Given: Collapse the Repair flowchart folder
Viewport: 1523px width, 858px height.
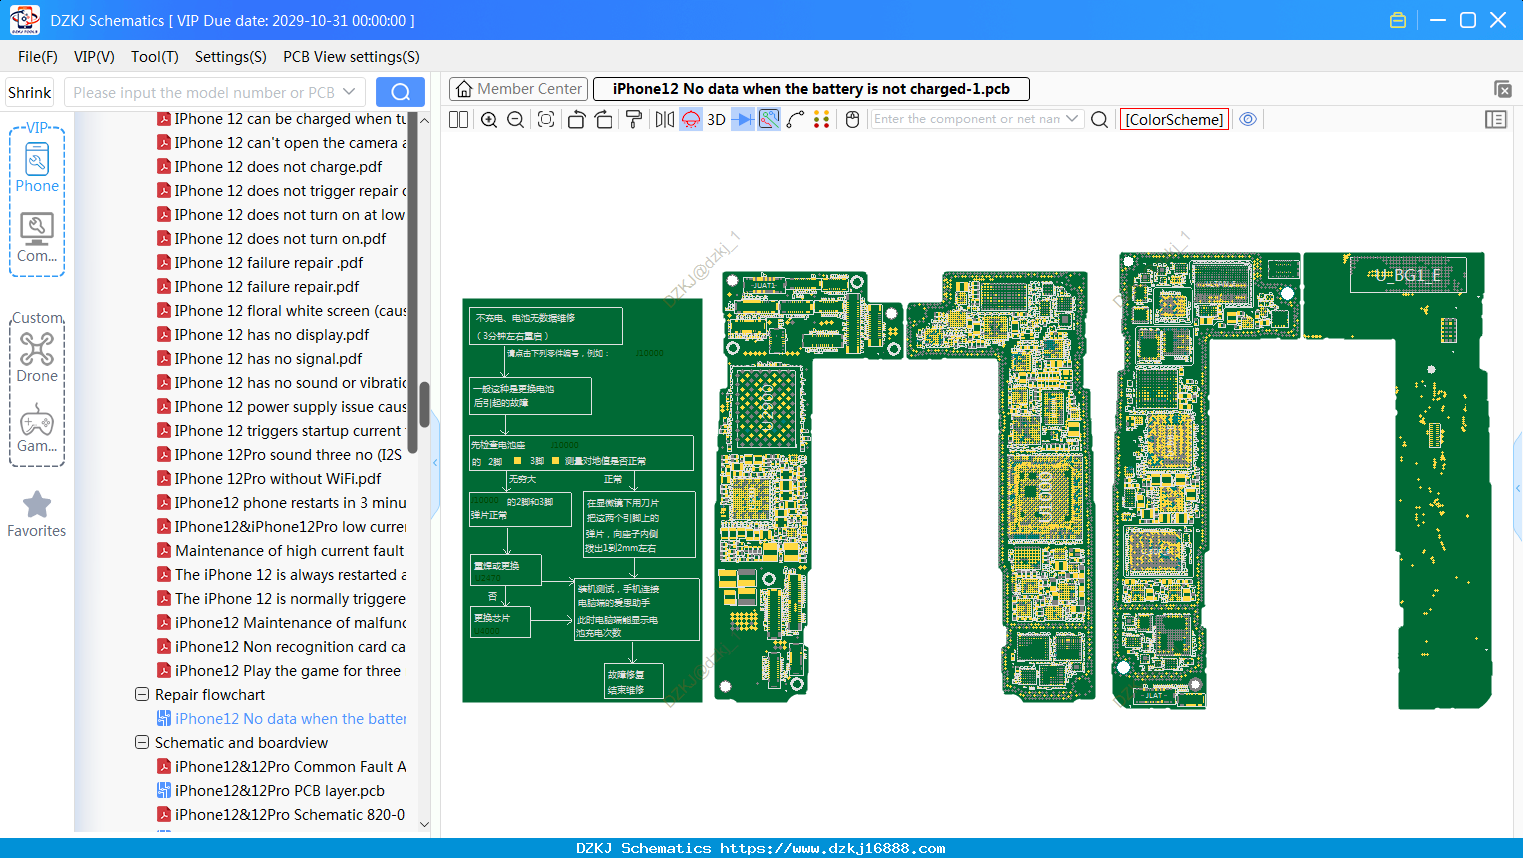Looking at the screenshot, I should 142,694.
